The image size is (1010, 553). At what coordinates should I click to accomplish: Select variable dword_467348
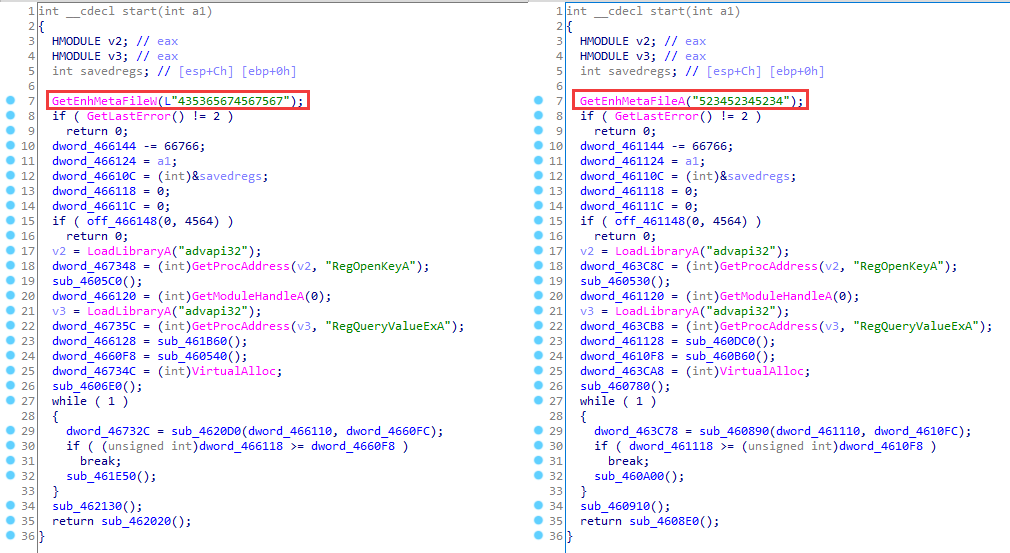(94, 266)
